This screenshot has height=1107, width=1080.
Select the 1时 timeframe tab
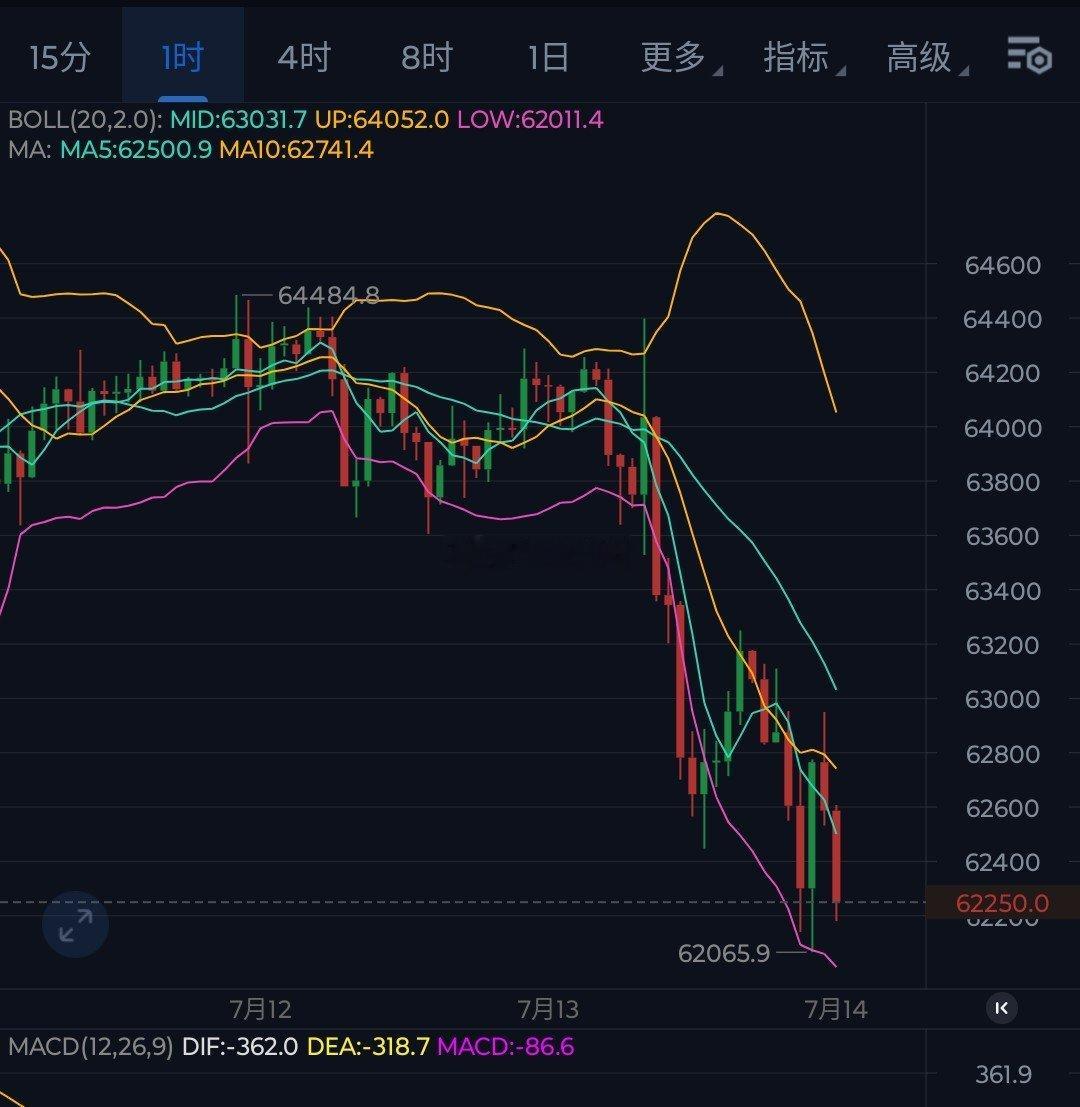point(183,57)
